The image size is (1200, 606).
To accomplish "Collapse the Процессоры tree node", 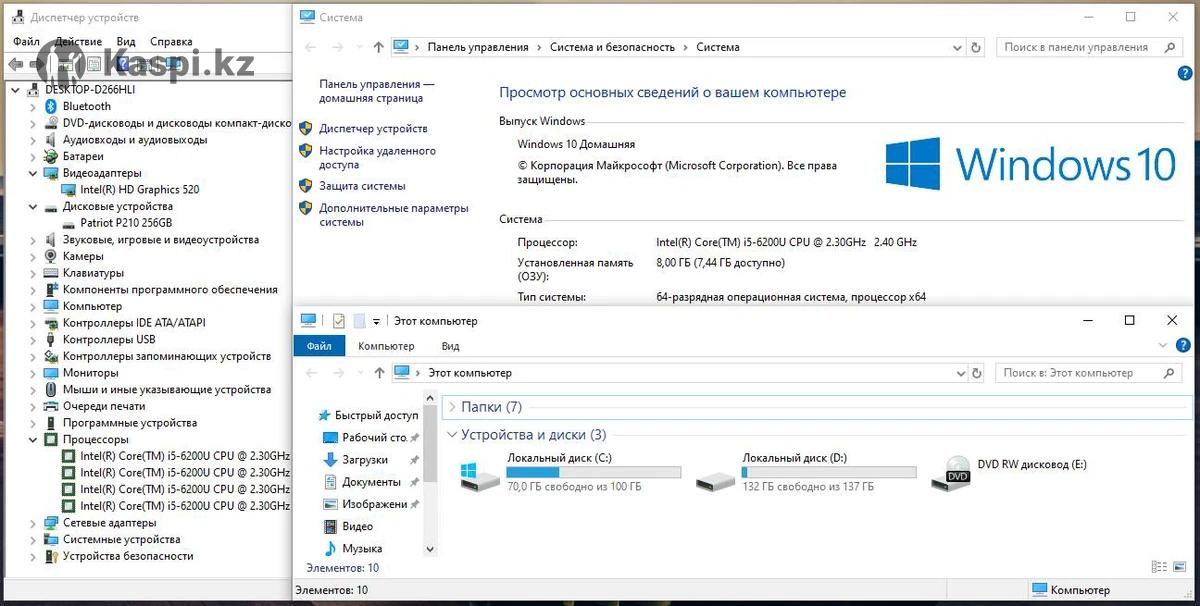I will 34,440.
